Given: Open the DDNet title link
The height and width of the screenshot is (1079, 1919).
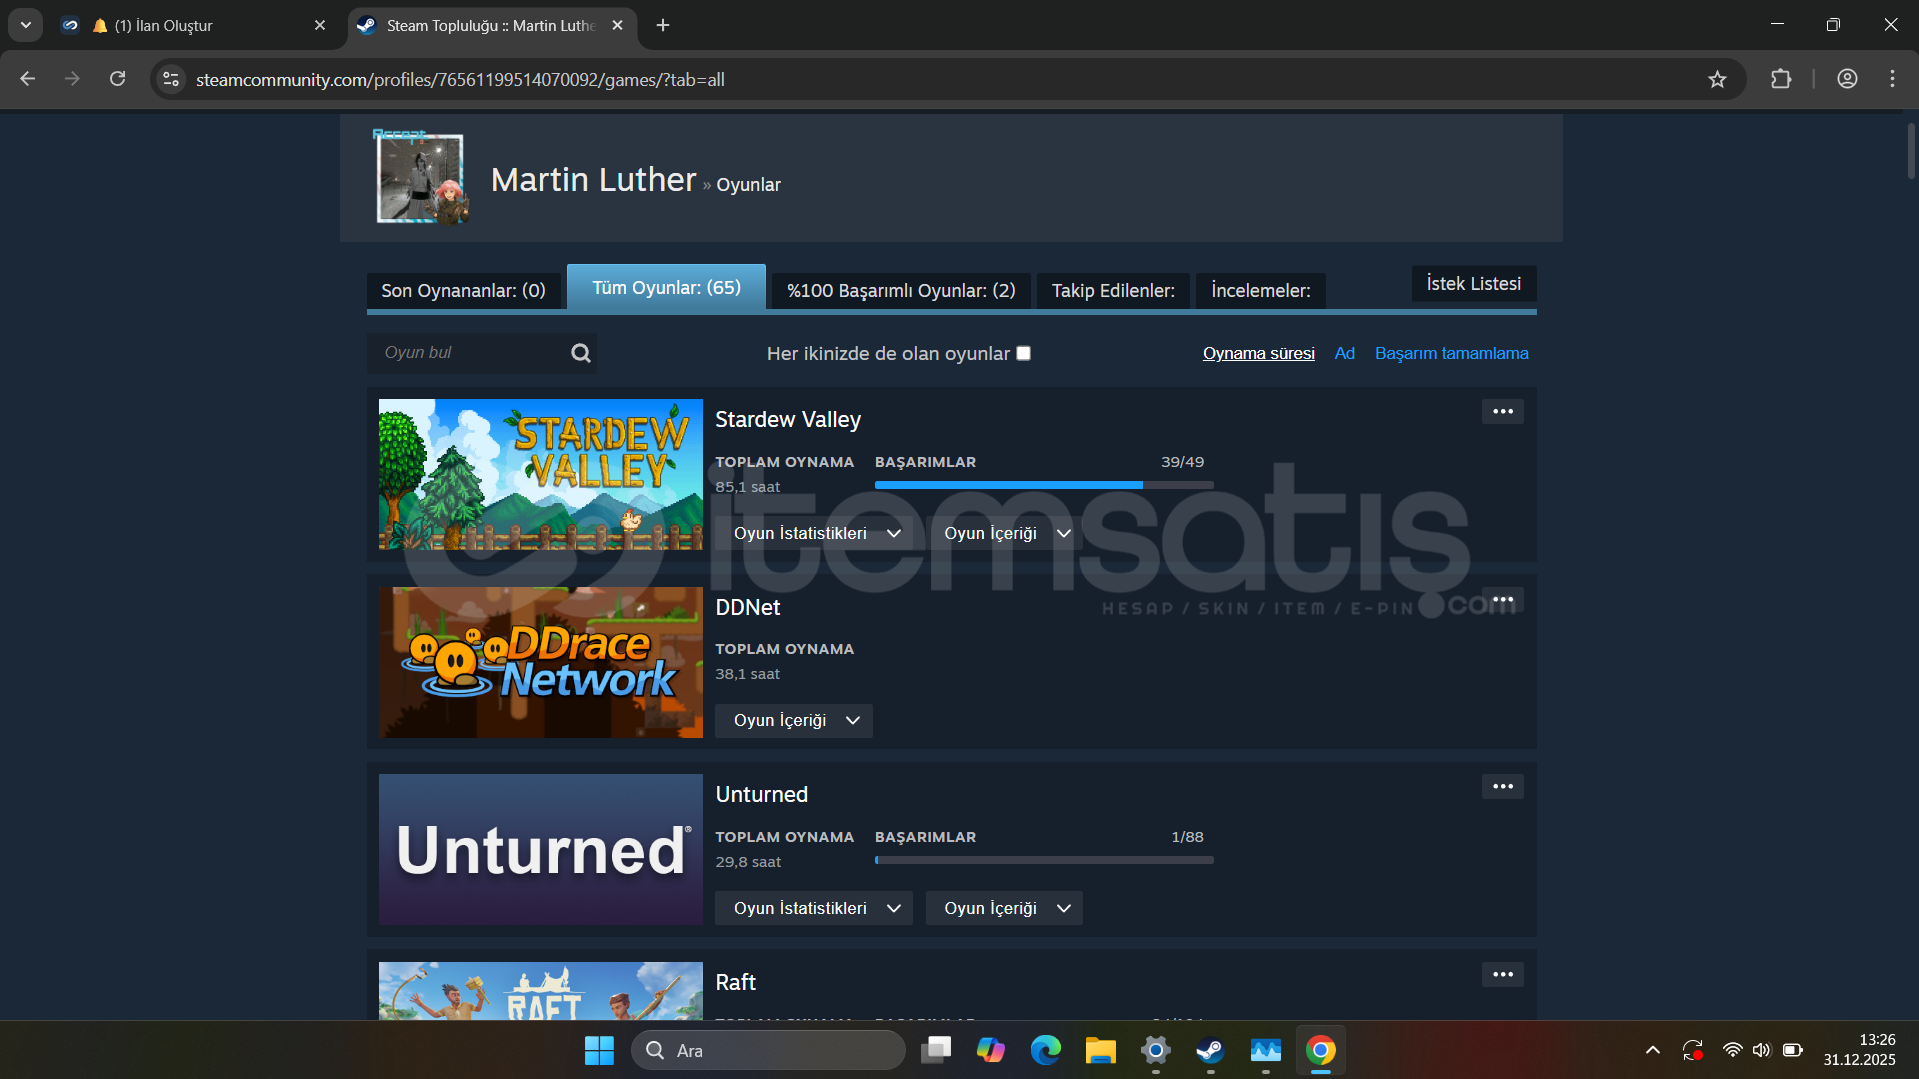Looking at the screenshot, I should coord(748,608).
